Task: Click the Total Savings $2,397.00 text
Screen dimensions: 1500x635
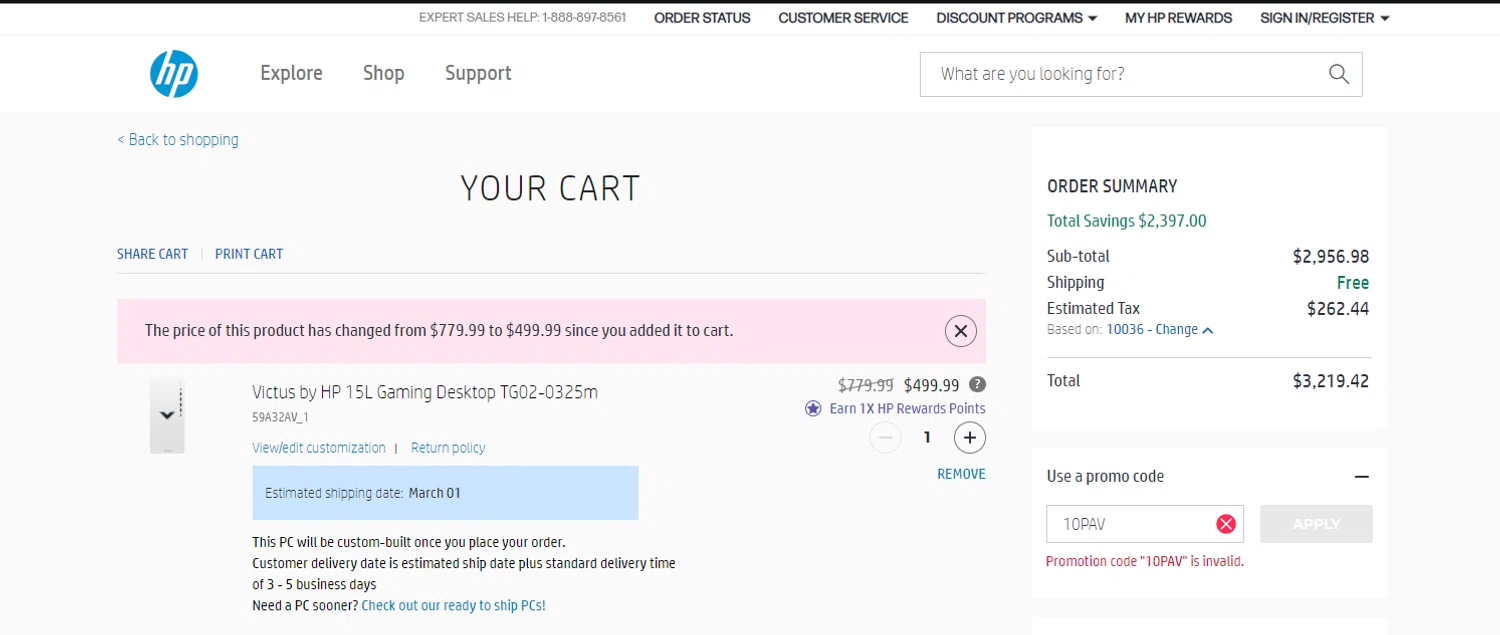Action: coord(1127,221)
